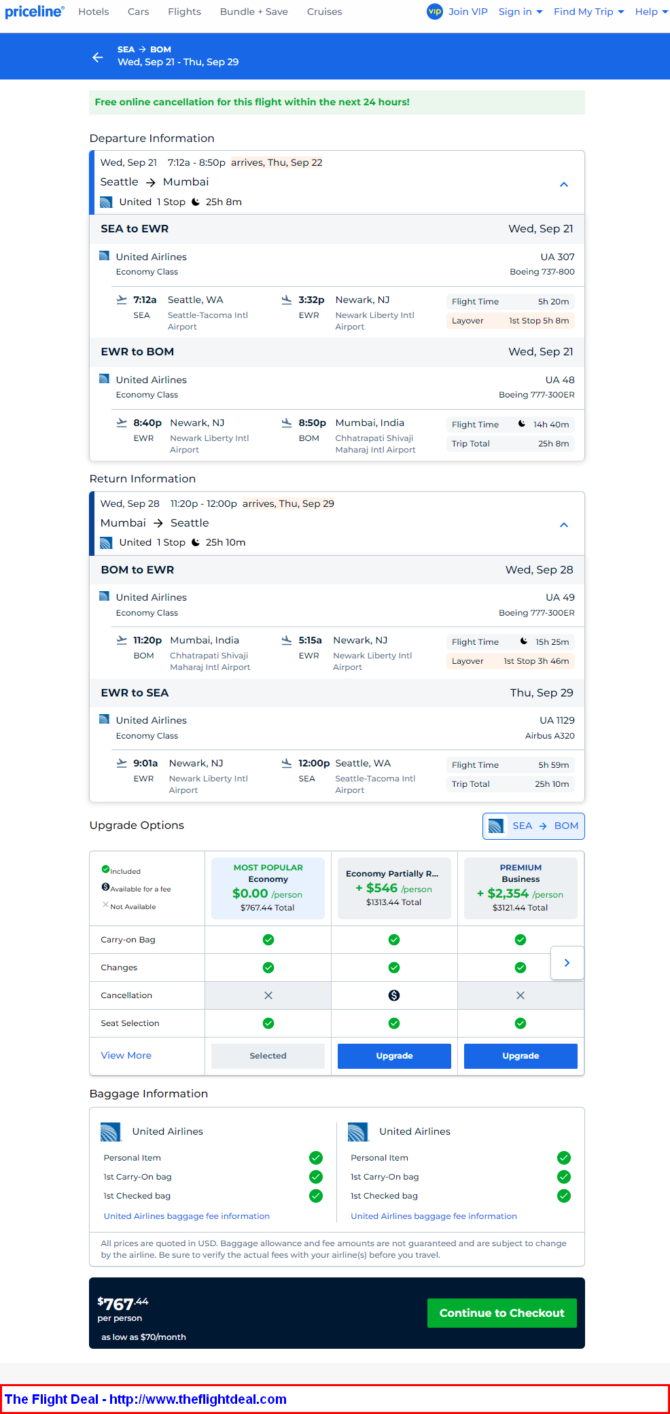Click United Airlines logo for flight UA 49
This screenshot has width=670, height=1414.
(x=104, y=596)
